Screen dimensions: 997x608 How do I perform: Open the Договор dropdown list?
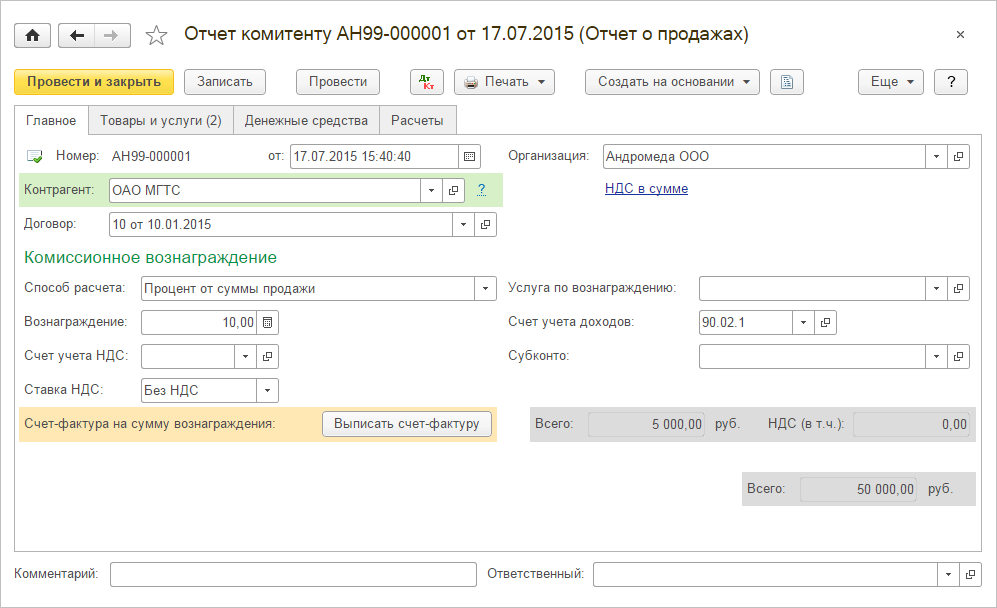pos(463,225)
